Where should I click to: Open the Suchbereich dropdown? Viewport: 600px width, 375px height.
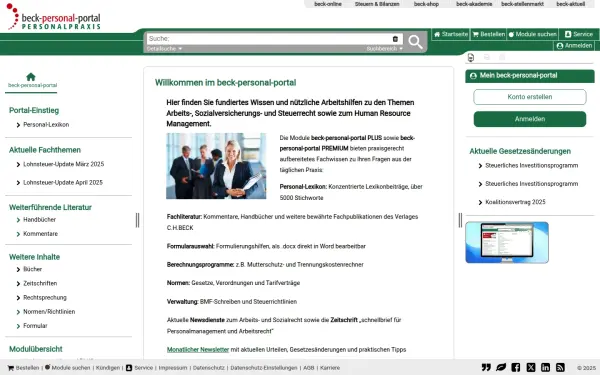pos(385,49)
